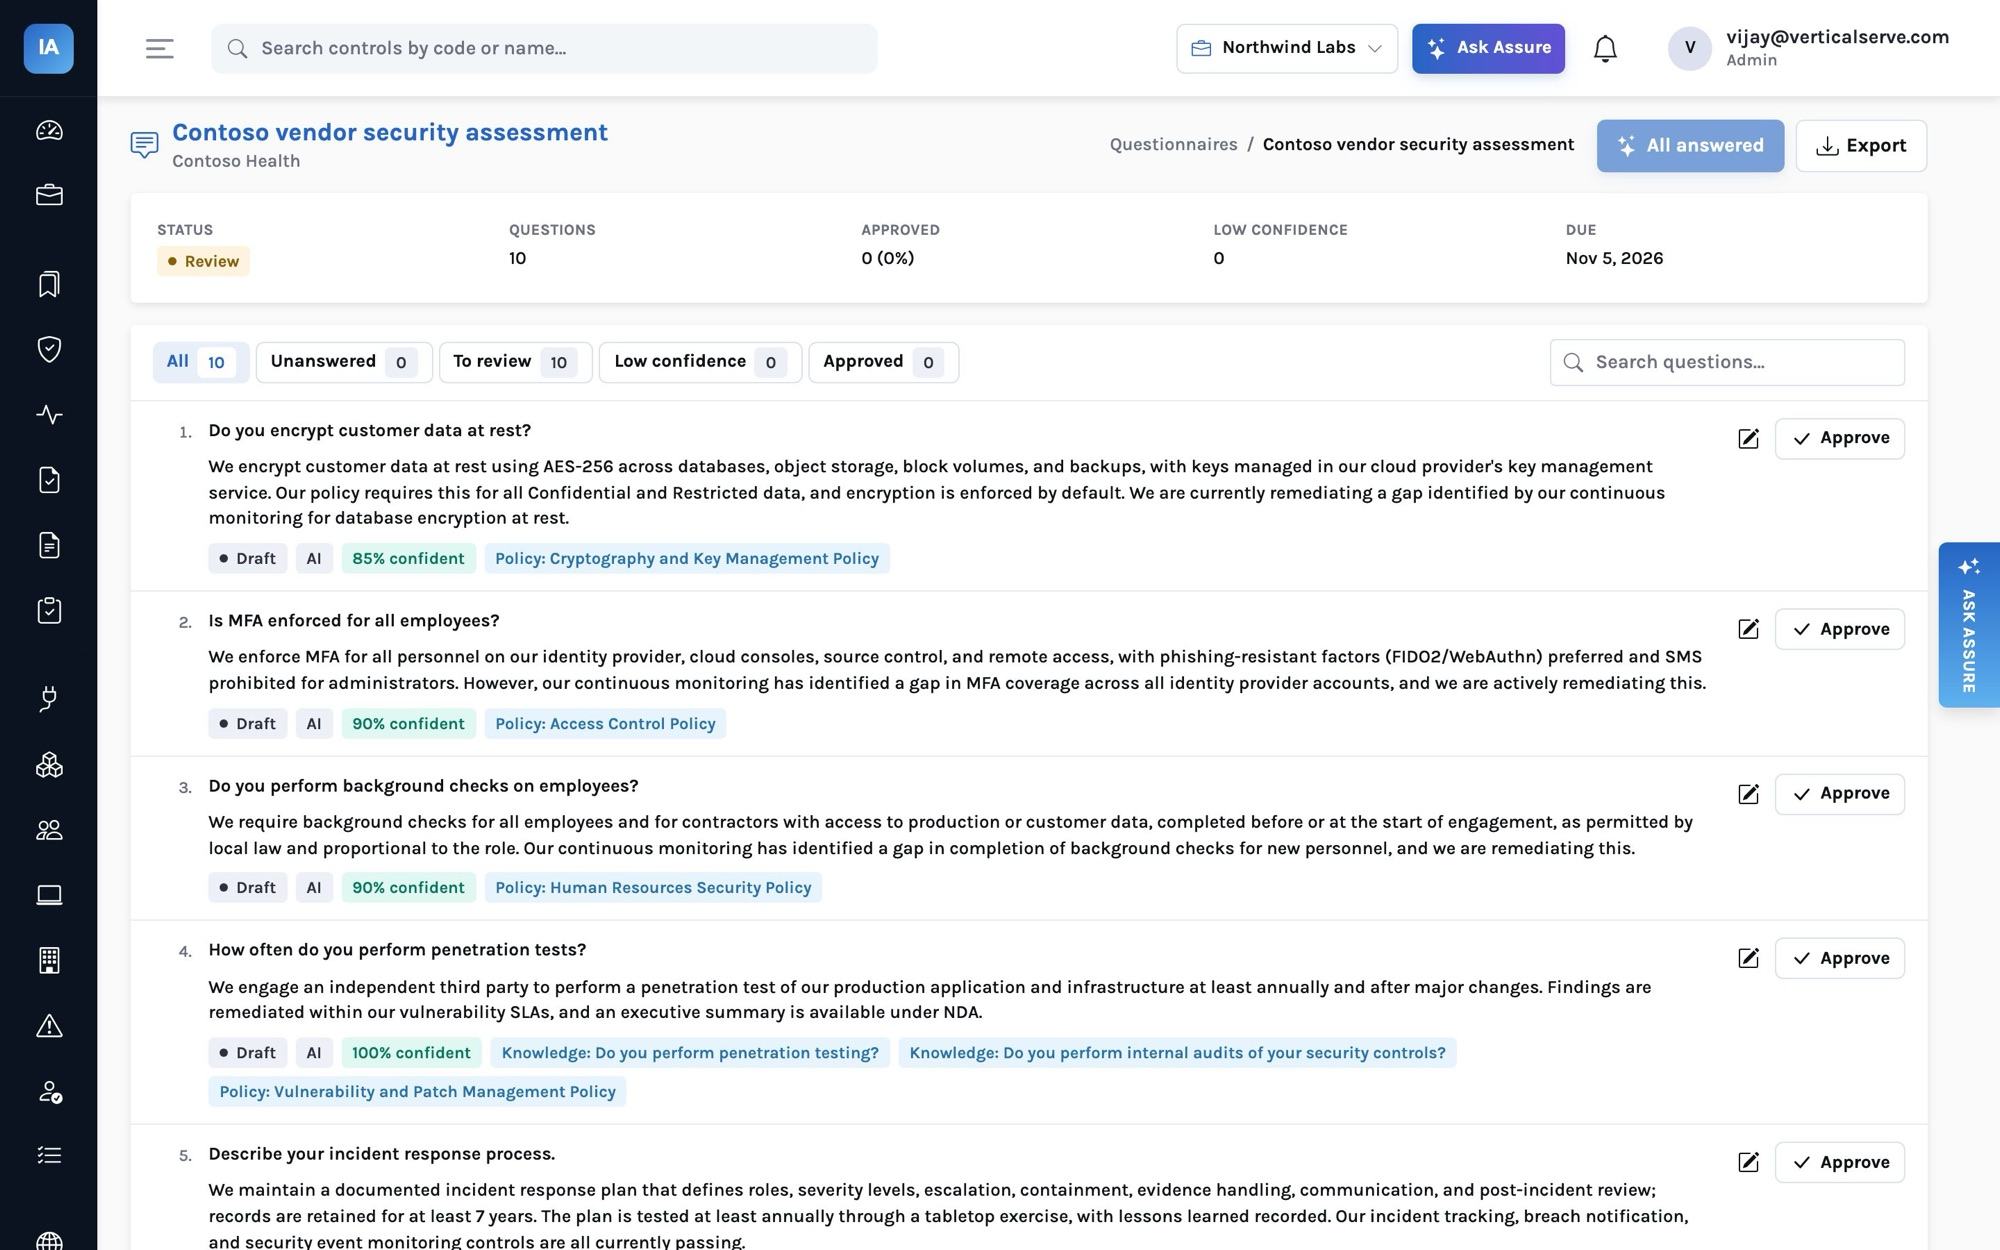The height and width of the screenshot is (1250, 2000).
Task: Click the Ask Assure button in header
Action: pyautogui.click(x=1488, y=48)
